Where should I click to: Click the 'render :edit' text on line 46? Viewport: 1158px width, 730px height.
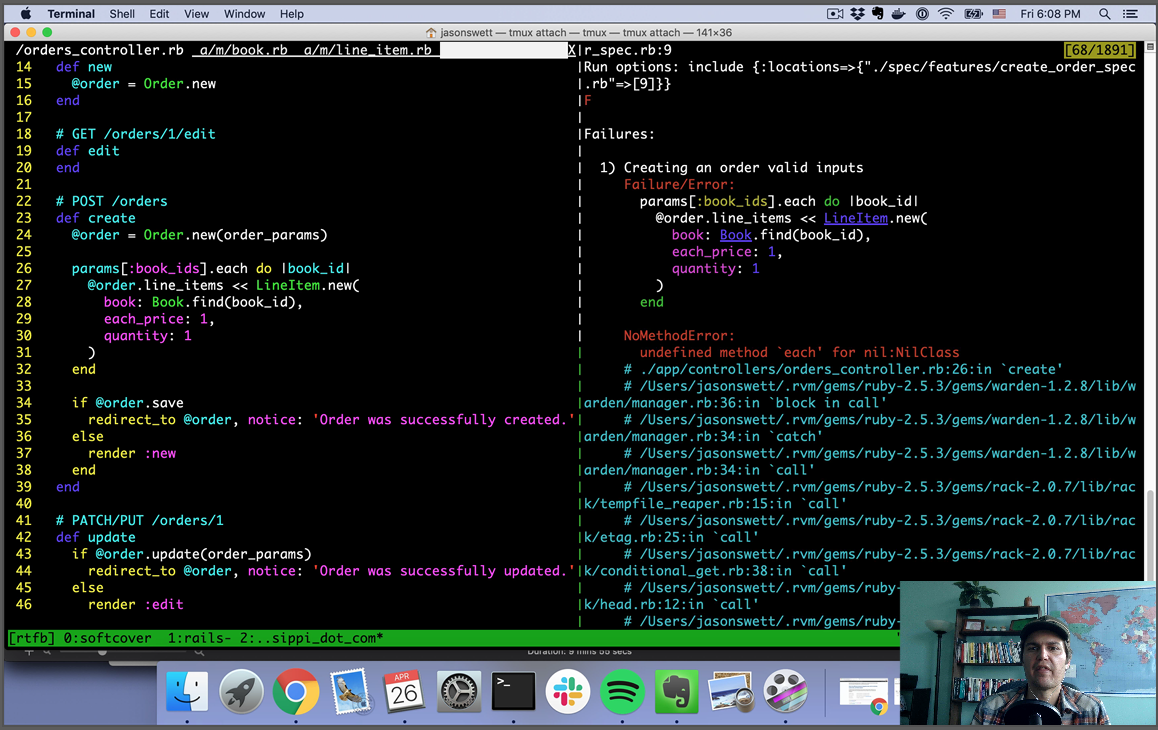click(136, 604)
